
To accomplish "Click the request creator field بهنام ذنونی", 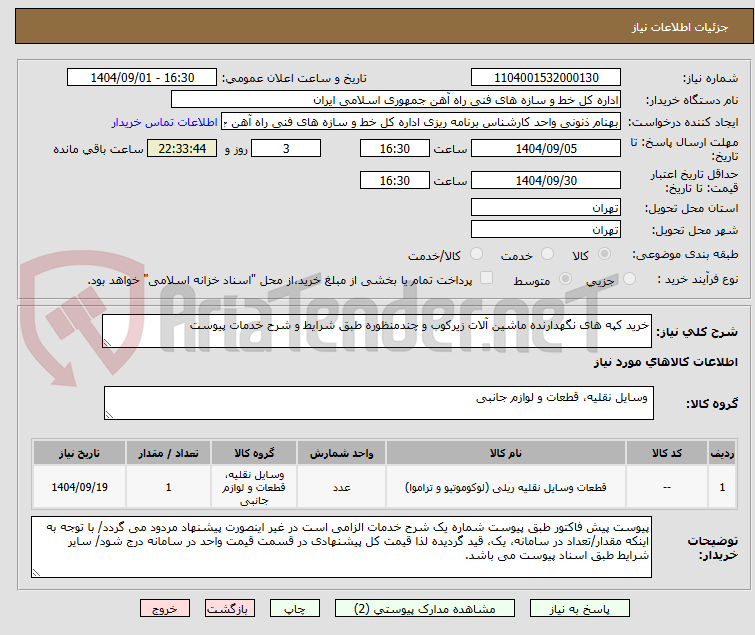I will click(421, 122).
